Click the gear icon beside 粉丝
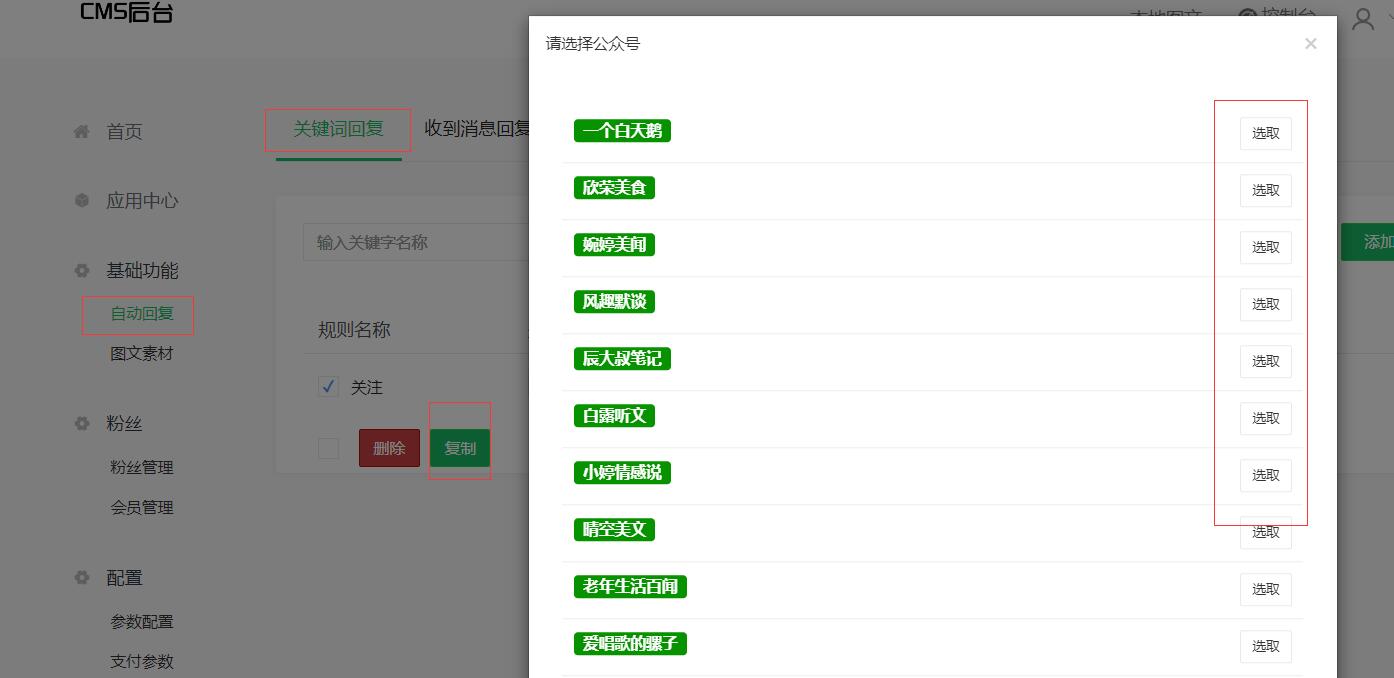 [x=82, y=423]
